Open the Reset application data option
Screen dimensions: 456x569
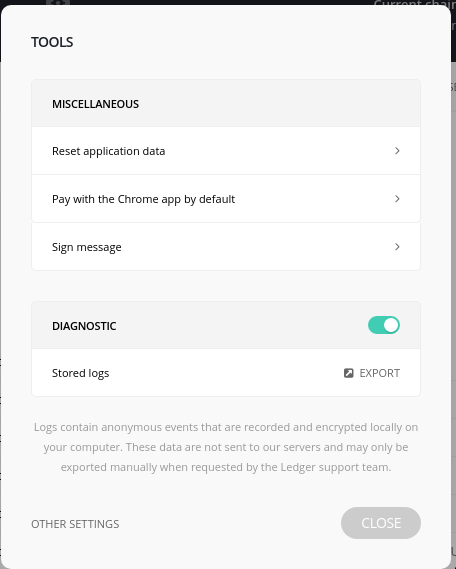[226, 151]
